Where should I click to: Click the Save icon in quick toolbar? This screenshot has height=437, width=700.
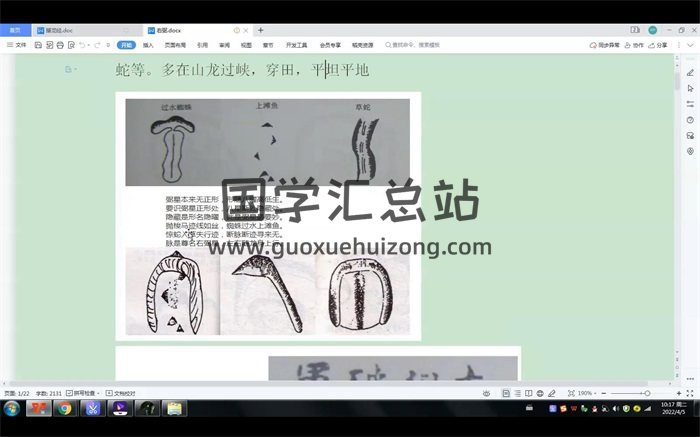[x=38, y=45]
